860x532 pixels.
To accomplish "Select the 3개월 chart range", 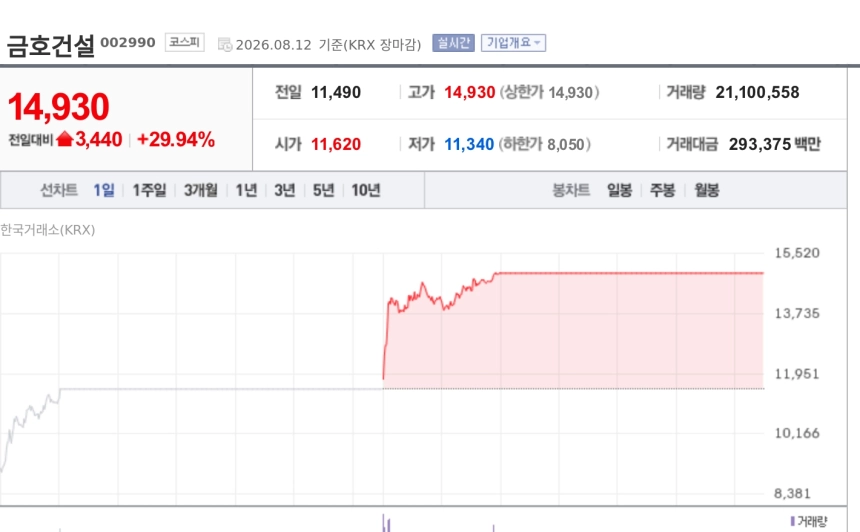I will [201, 190].
